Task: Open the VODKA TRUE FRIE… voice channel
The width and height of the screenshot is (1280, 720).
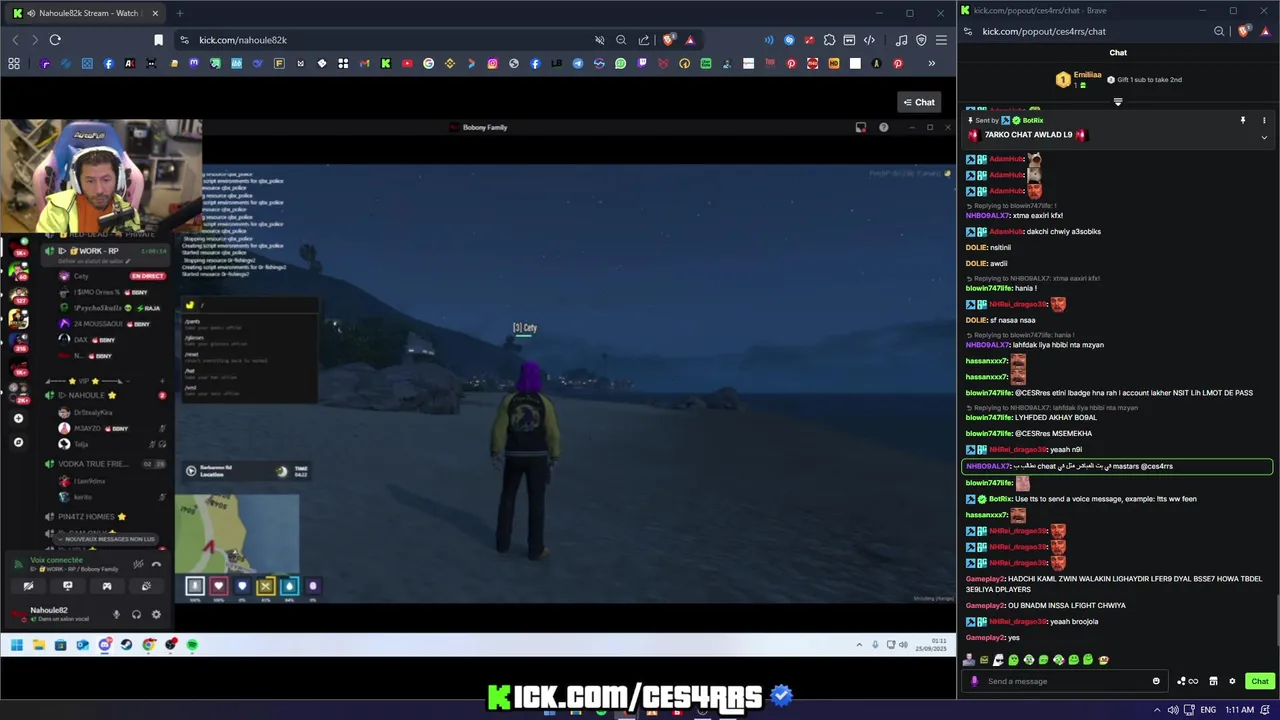Action: point(106,464)
